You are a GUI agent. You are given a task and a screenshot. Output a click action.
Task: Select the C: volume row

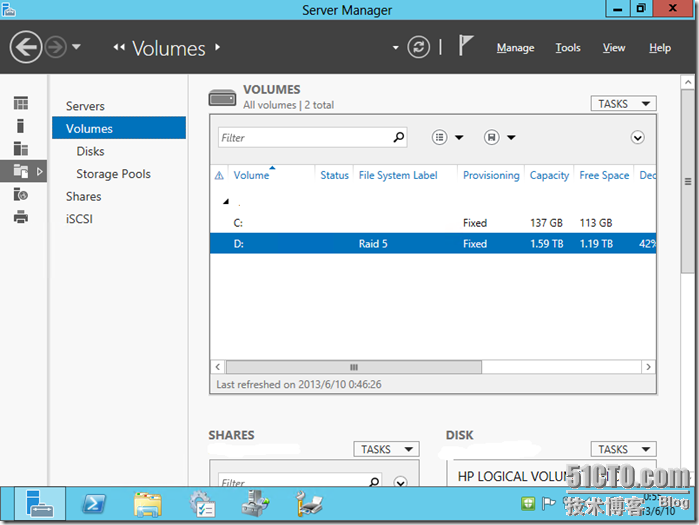tap(433, 223)
